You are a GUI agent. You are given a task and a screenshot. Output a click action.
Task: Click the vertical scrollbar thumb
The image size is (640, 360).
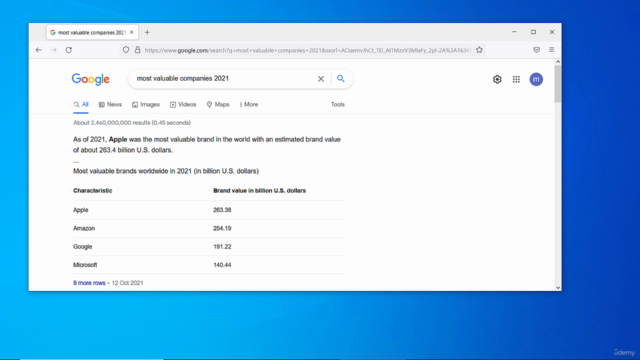coord(558,84)
